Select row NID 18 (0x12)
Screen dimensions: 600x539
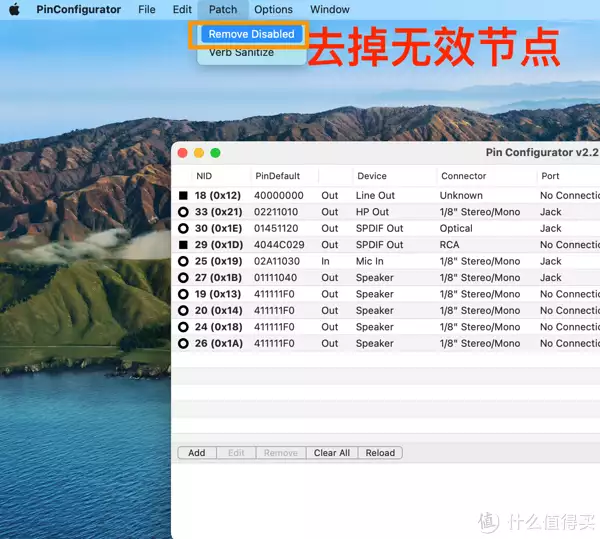pos(386,195)
